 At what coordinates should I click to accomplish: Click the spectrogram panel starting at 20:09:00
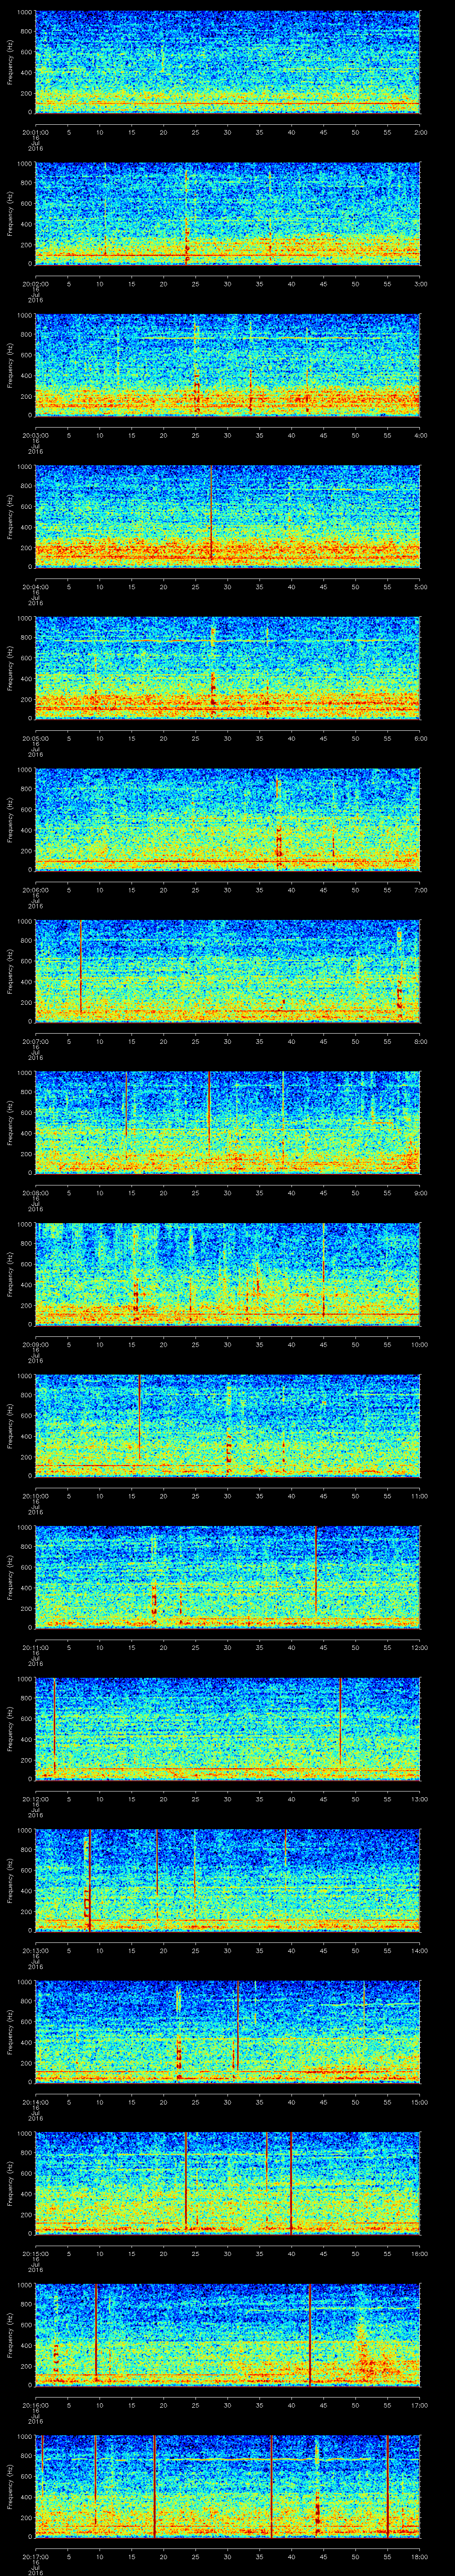point(228,1274)
